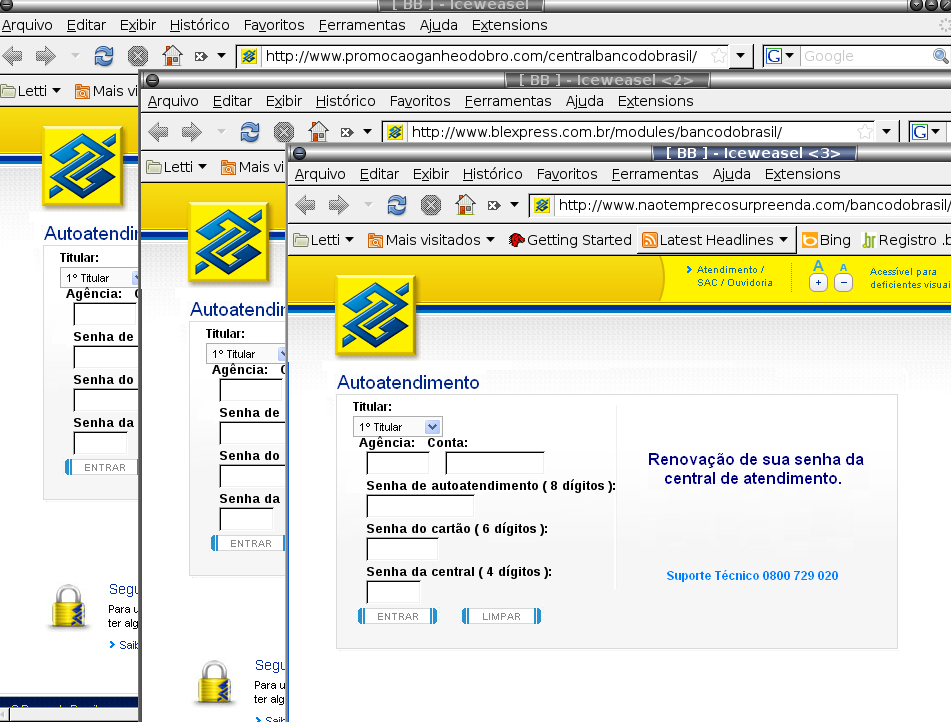
Task: Open URL history dropdown in Iceweasel <2>
Action: click(x=887, y=132)
